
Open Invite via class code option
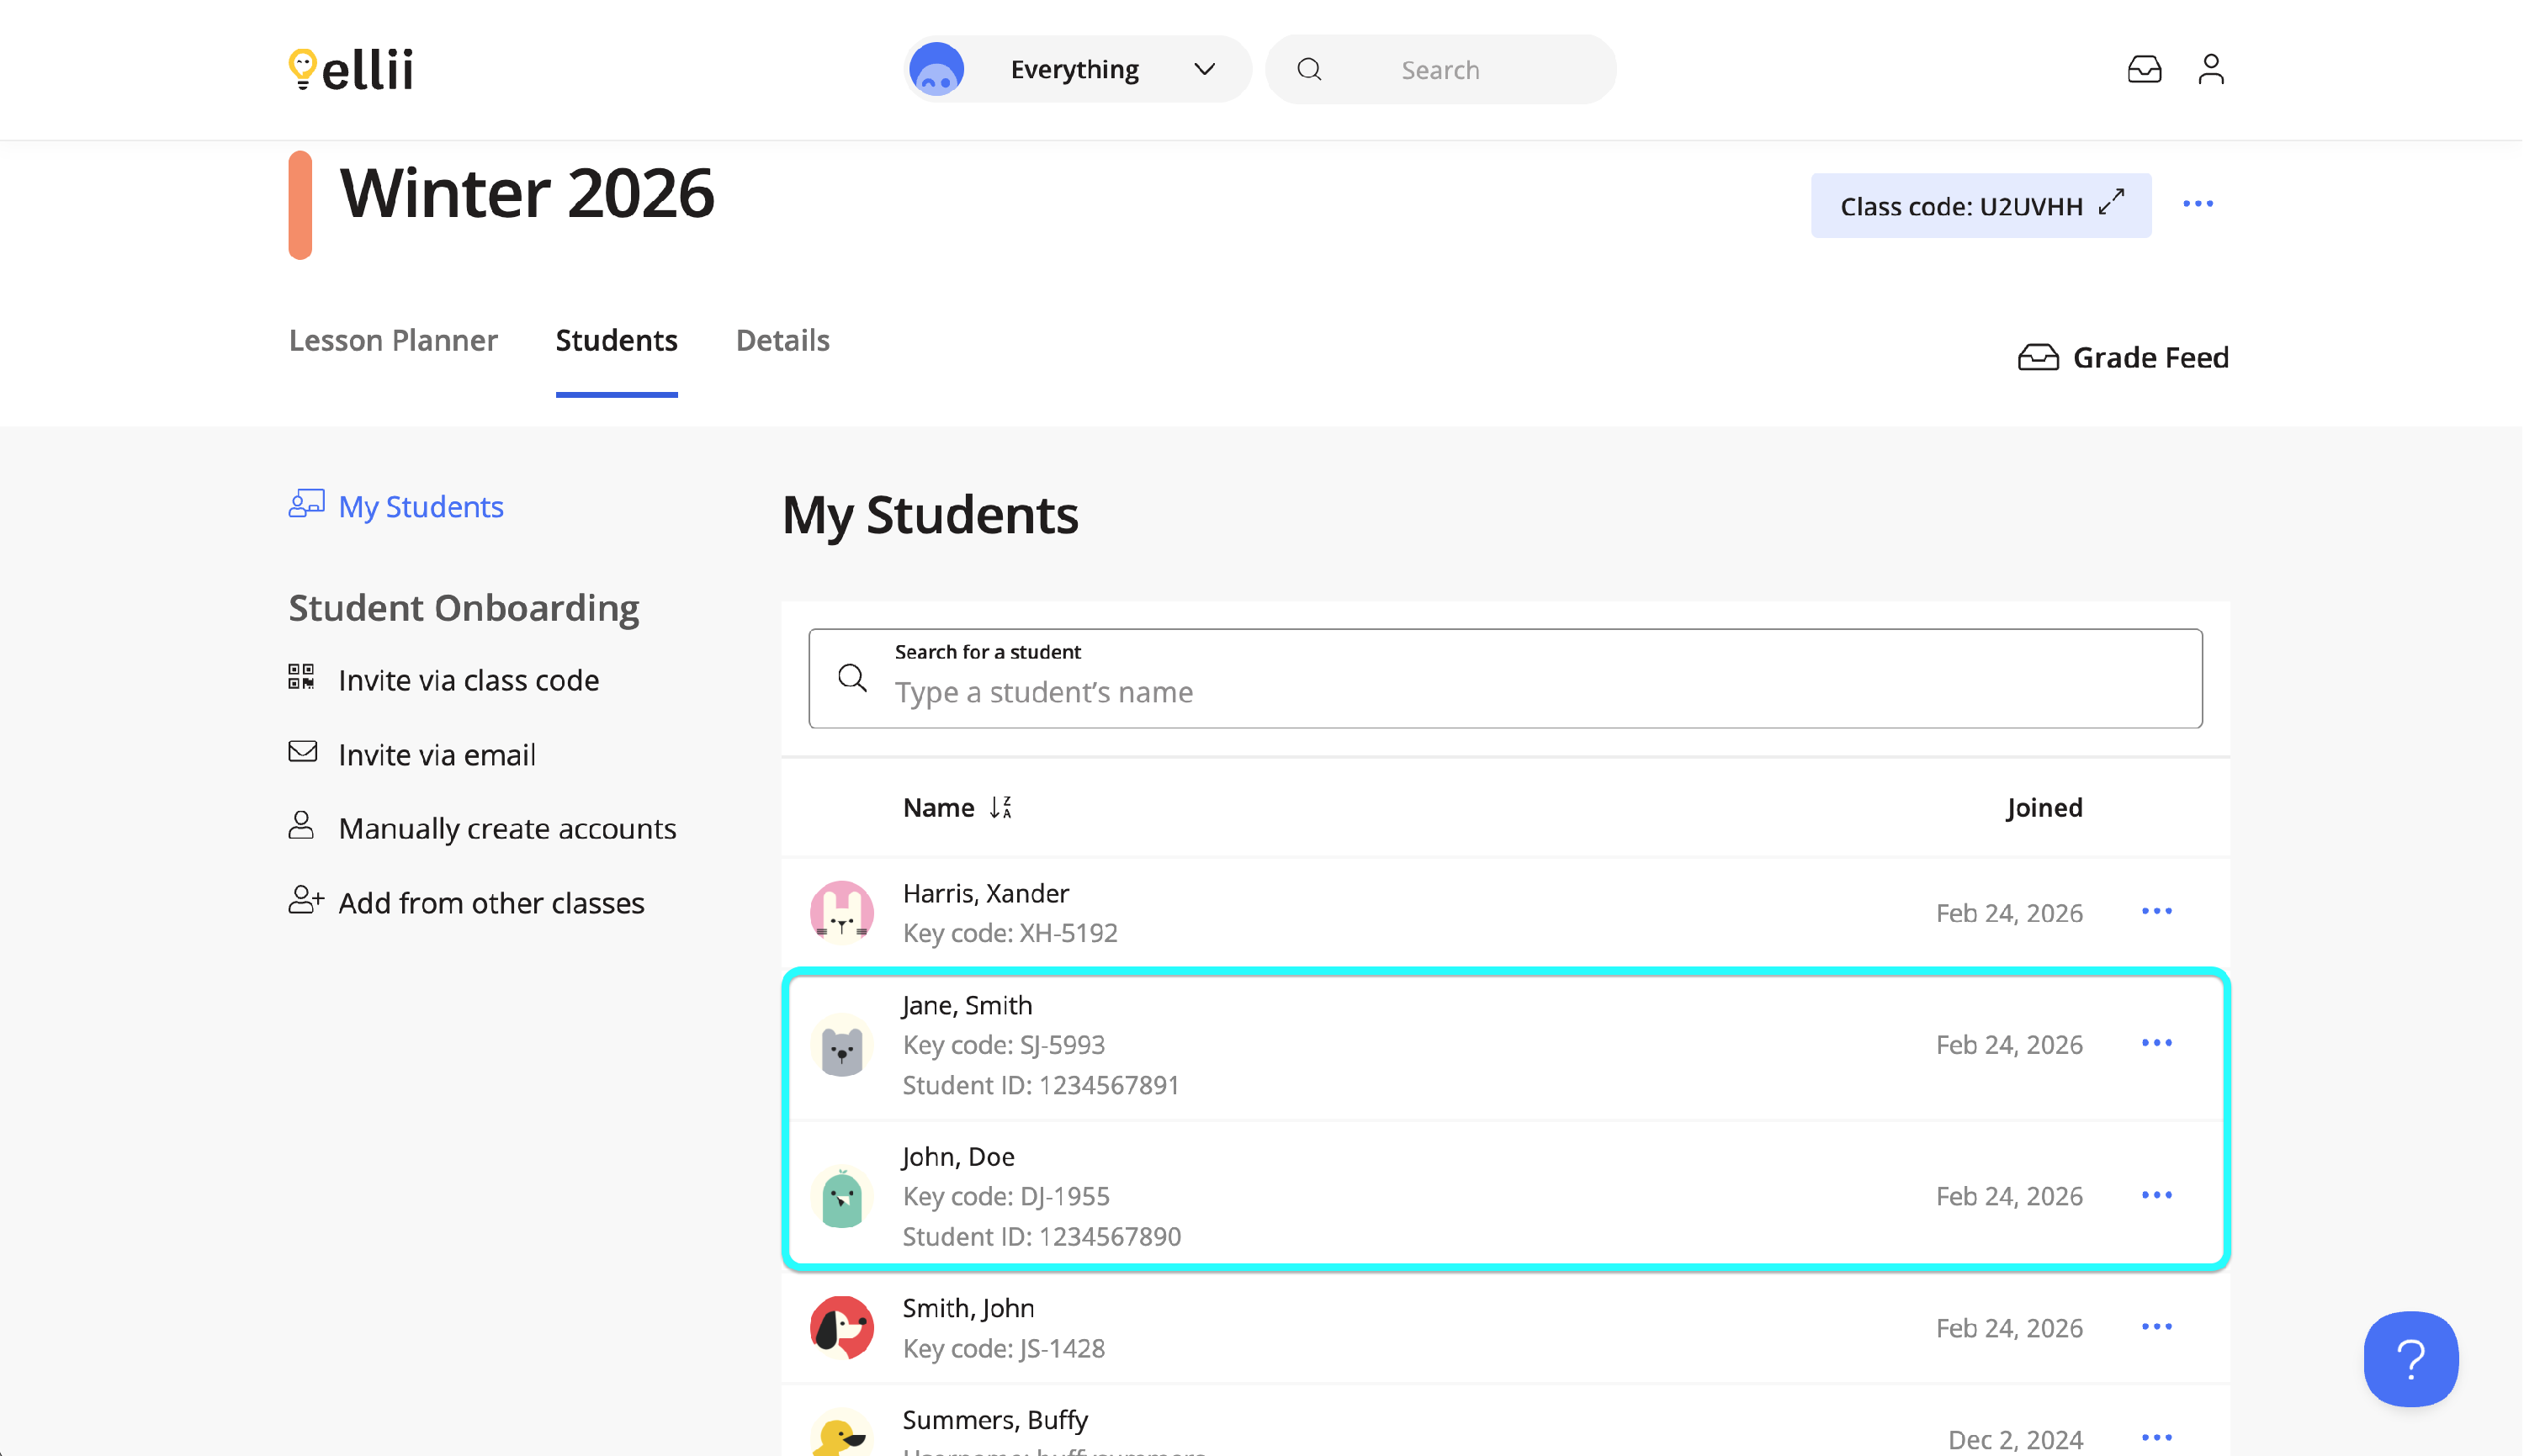coord(468,680)
